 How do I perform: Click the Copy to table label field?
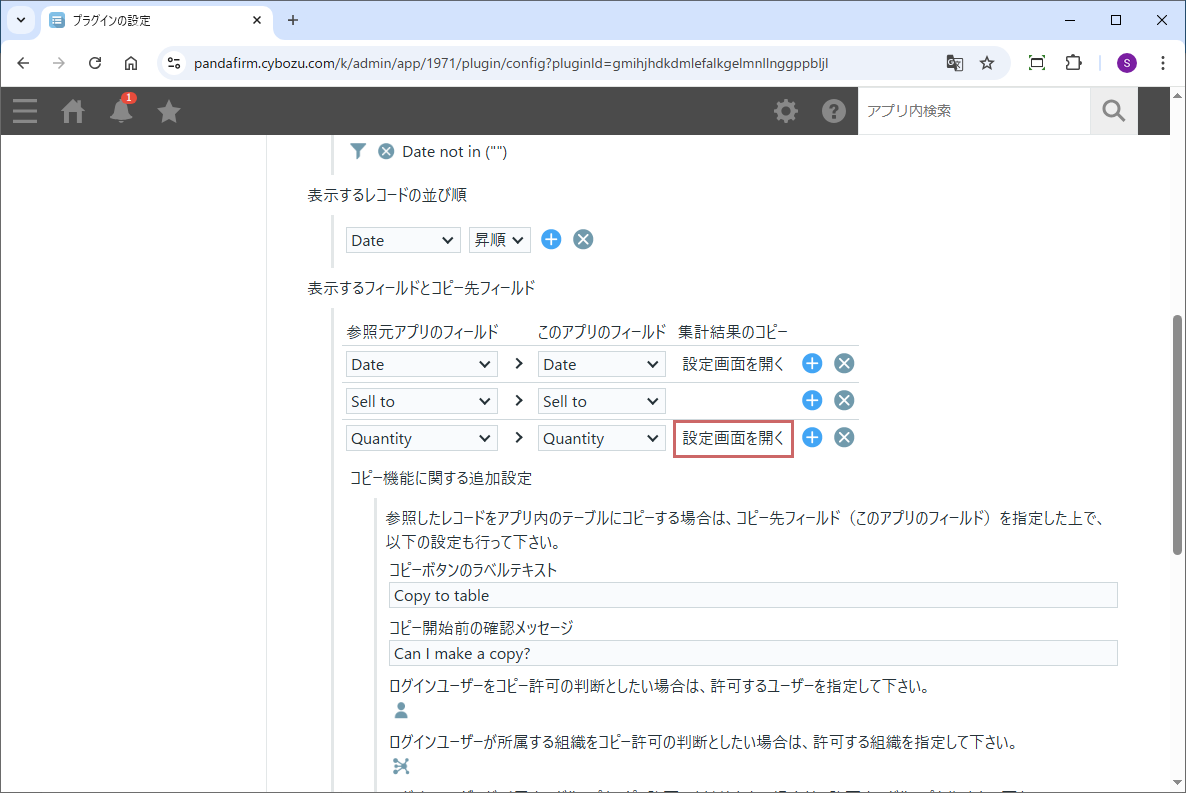point(752,596)
